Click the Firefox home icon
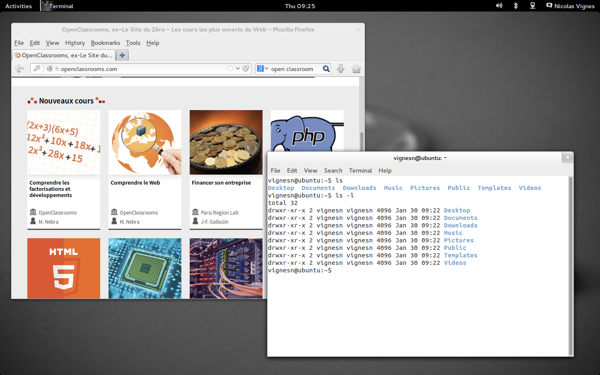 pos(356,69)
